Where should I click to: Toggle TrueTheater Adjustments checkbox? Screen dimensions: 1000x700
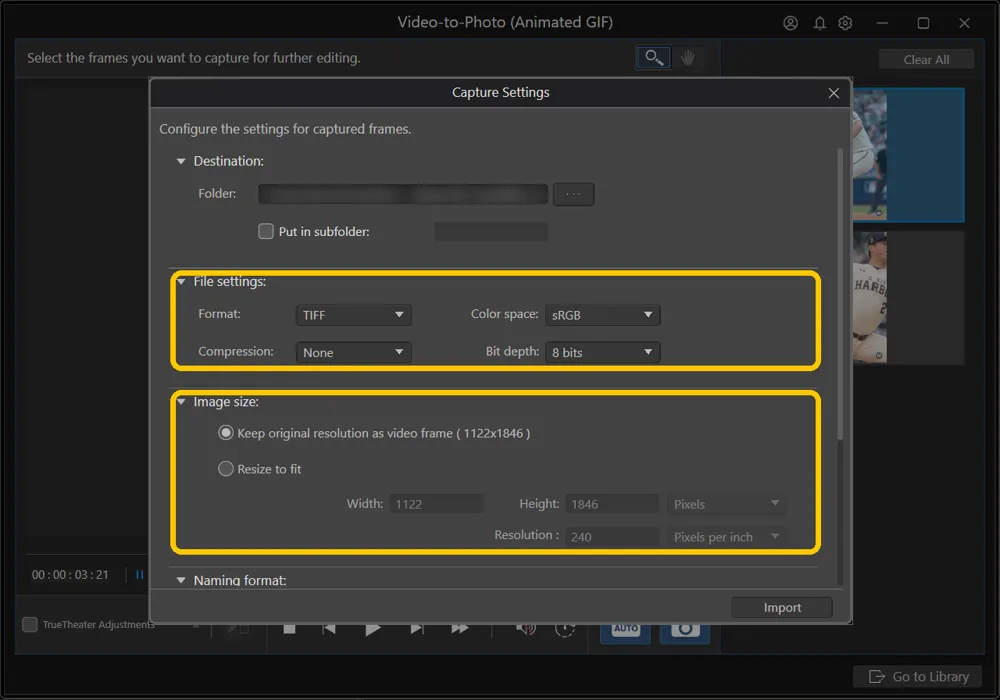tap(30, 624)
